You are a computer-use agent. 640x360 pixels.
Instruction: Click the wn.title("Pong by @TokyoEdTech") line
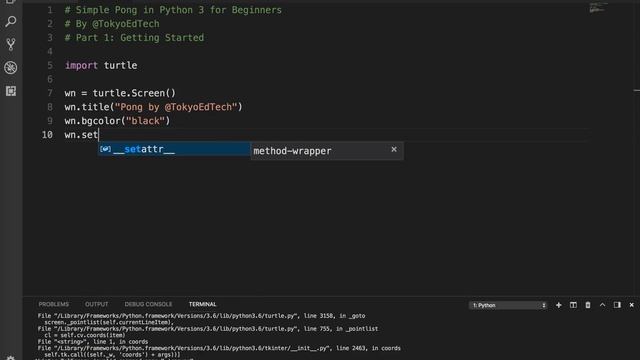153,107
